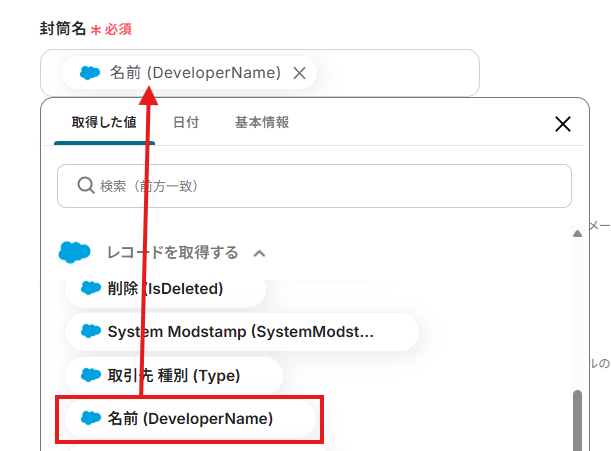Collapse the レコードを取得する section chevron
611x451 pixels.
pyautogui.click(x=259, y=253)
